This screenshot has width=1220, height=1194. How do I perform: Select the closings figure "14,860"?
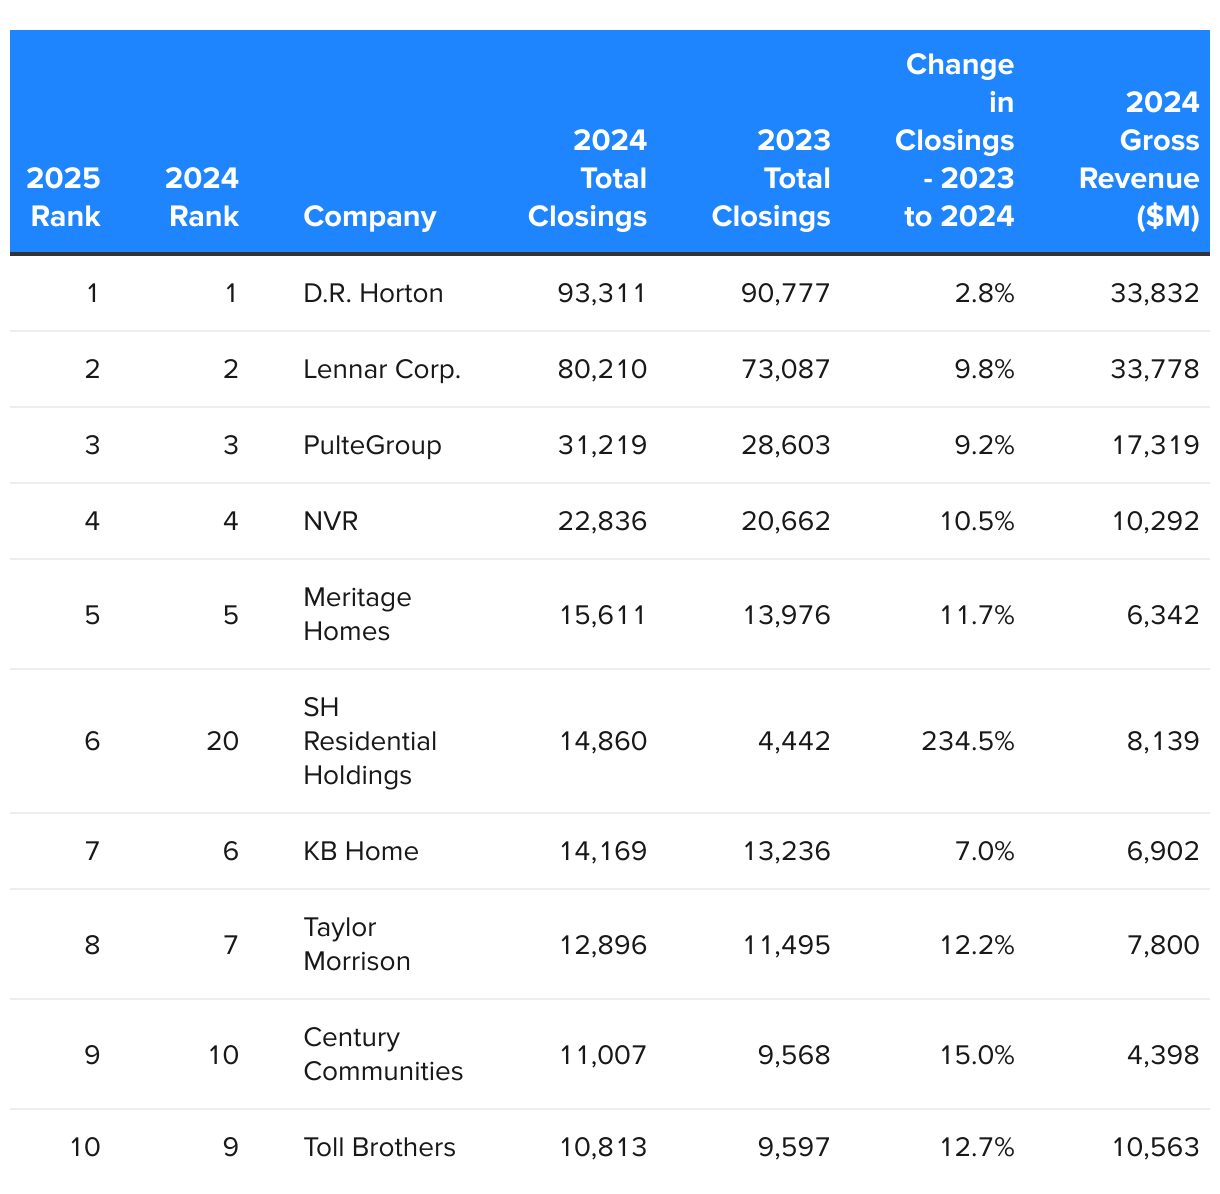(603, 741)
